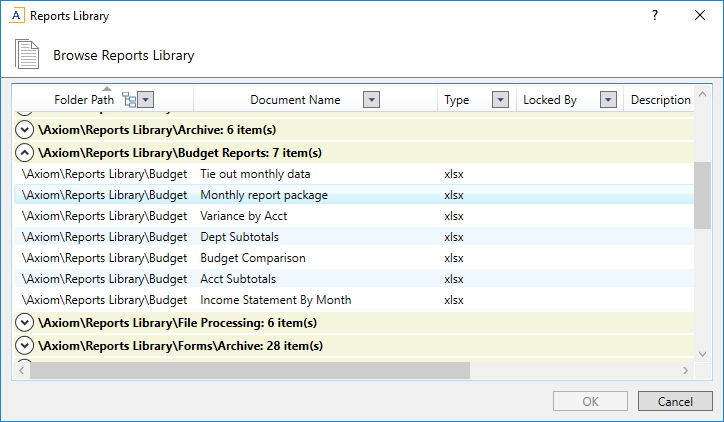Click the Cancel button
Image resolution: width=724 pixels, height=422 pixels.
click(676, 401)
